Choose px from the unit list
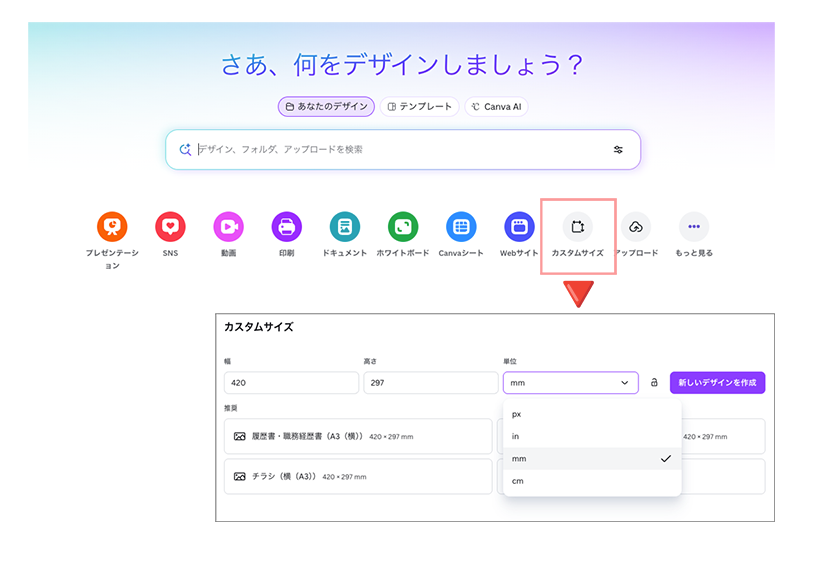This screenshot has width=820, height=563. click(x=517, y=413)
